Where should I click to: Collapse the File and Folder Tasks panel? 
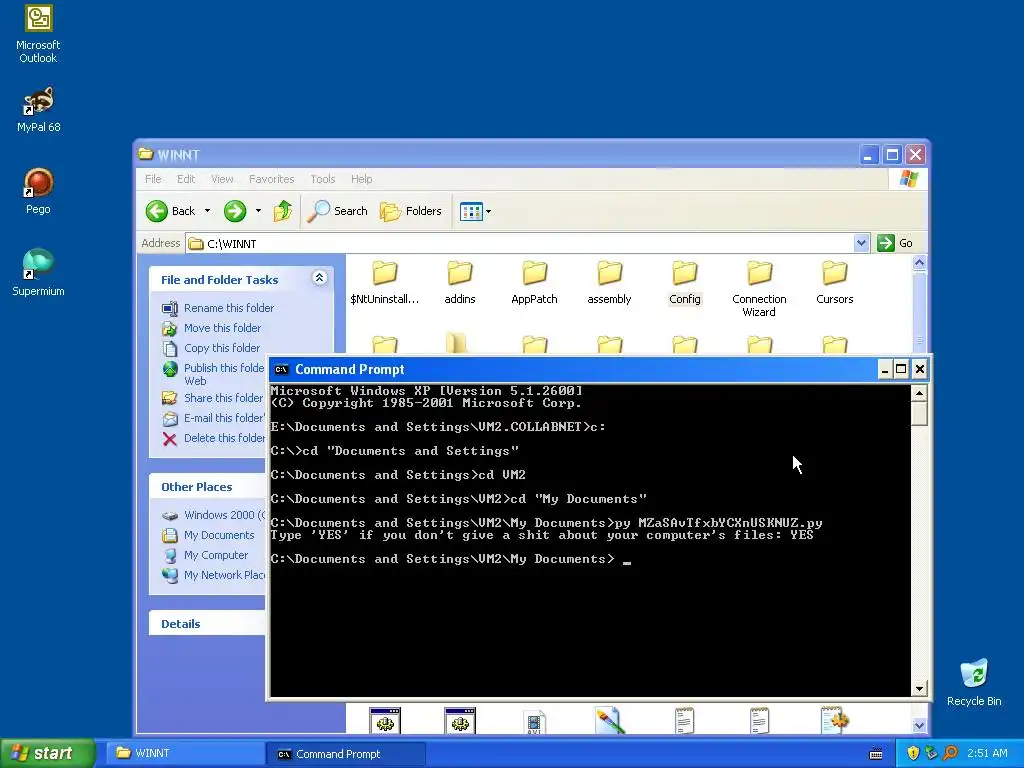[319, 278]
